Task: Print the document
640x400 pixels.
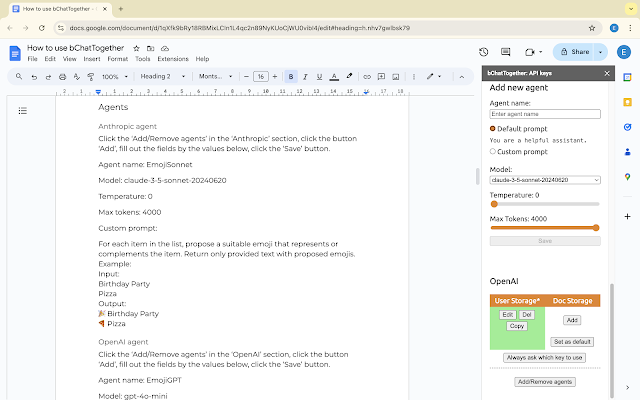Action: pyautogui.click(x=62, y=77)
